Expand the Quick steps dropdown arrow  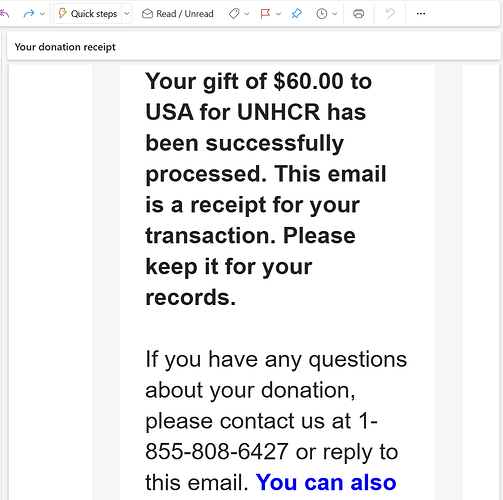coord(127,14)
